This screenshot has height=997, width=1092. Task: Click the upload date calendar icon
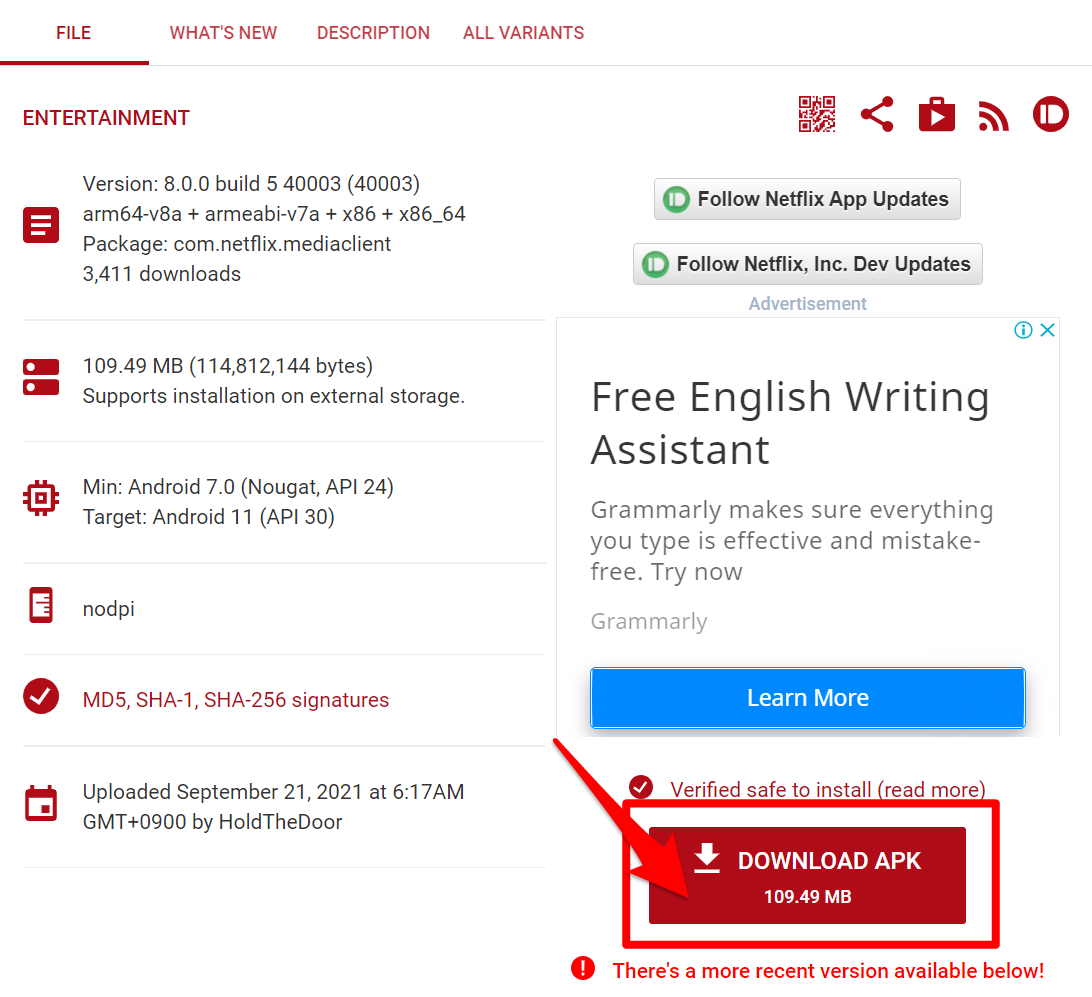tap(41, 803)
